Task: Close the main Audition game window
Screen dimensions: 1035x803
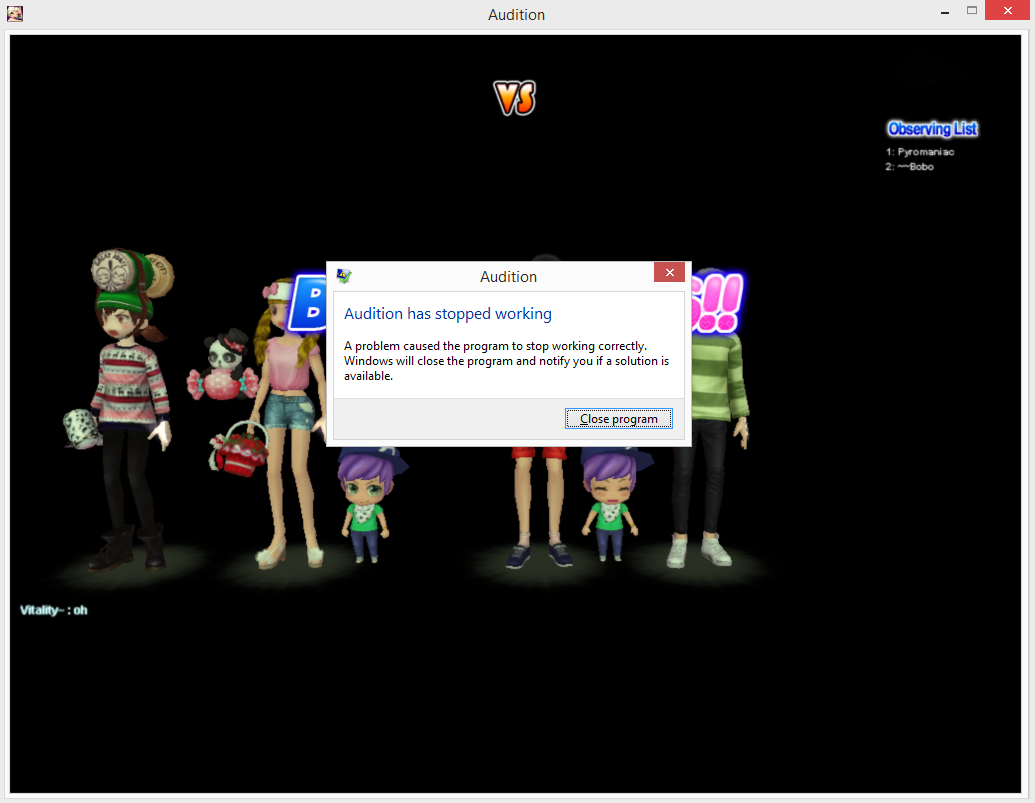Action: click(x=1007, y=11)
